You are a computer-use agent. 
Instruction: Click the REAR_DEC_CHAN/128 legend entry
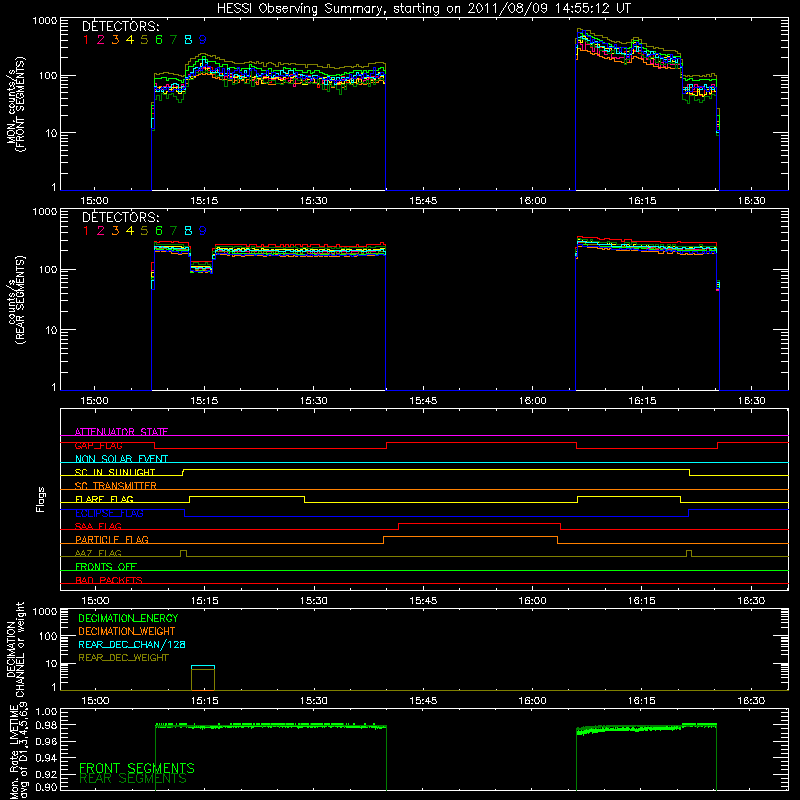132,644
